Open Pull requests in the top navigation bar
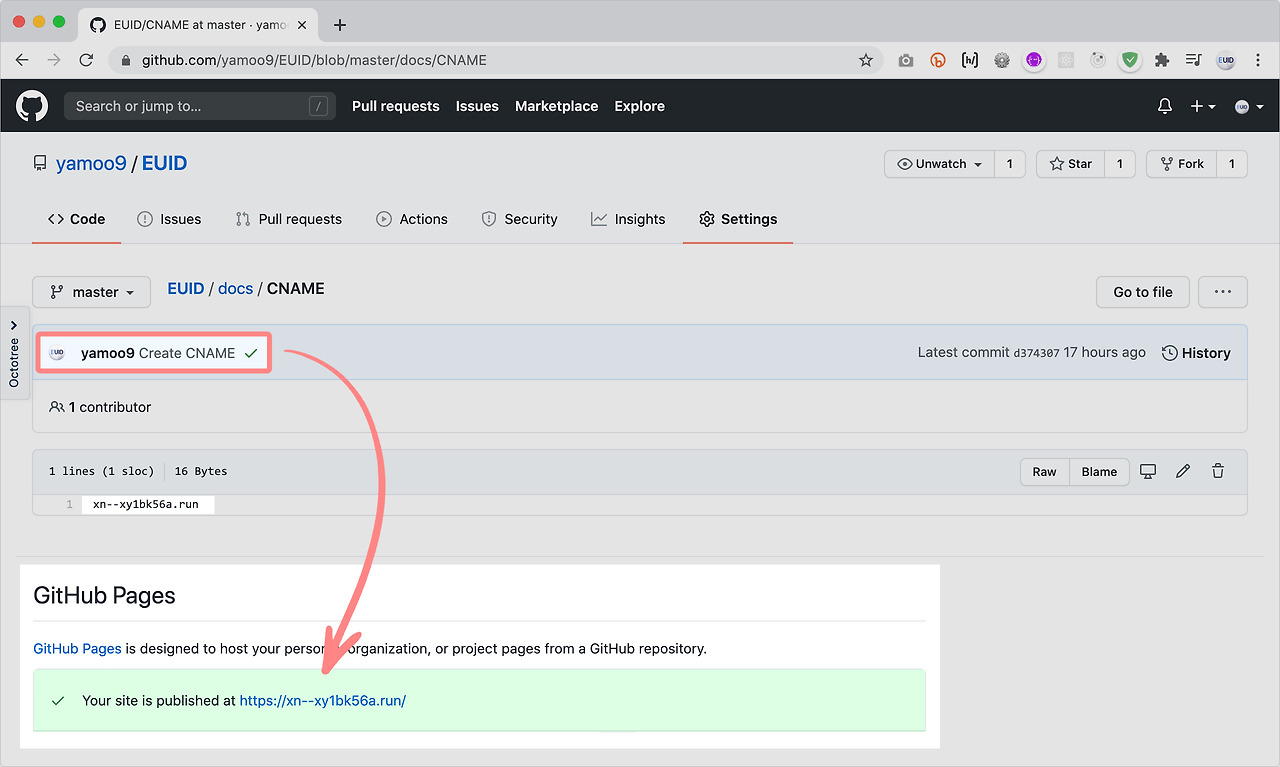The width and height of the screenshot is (1280, 767). (396, 106)
